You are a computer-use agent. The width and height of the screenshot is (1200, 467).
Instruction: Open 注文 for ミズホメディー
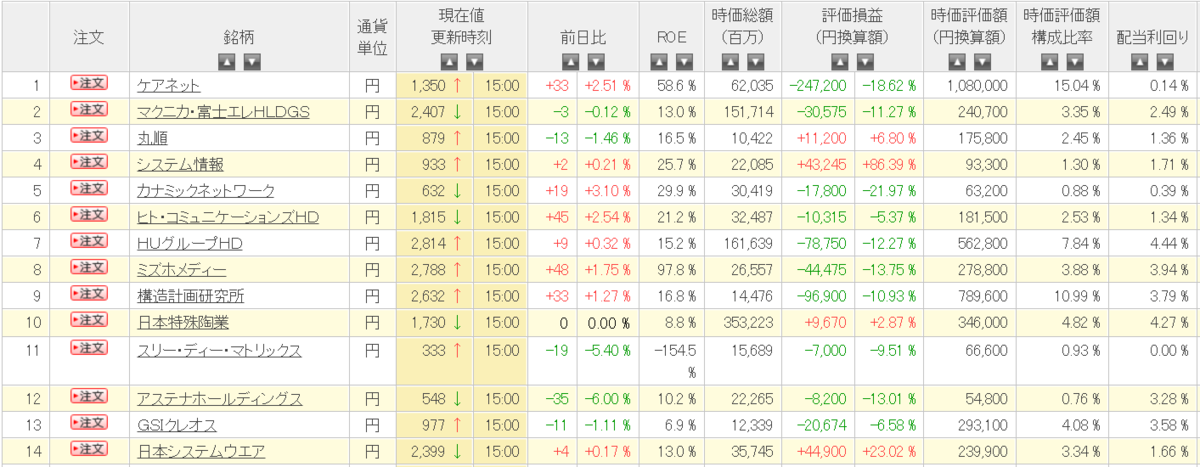(x=88, y=267)
